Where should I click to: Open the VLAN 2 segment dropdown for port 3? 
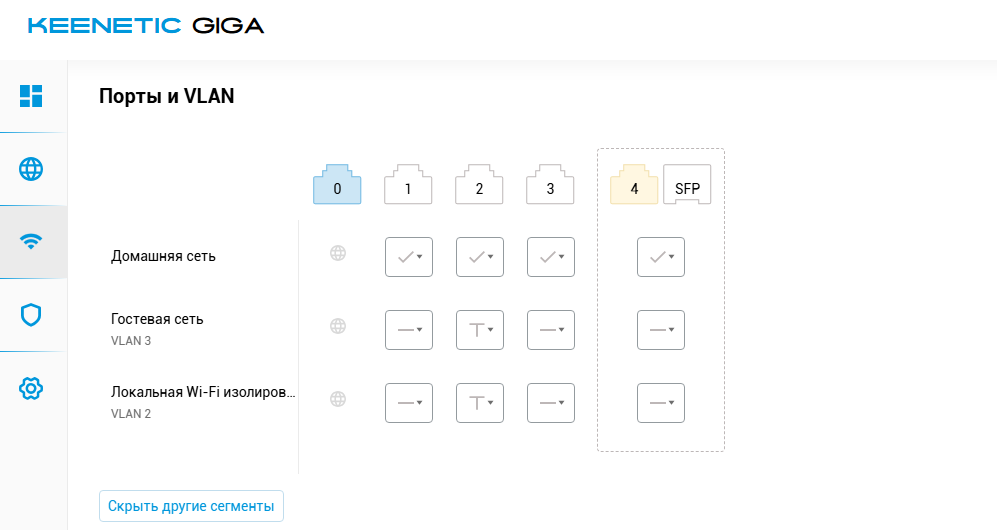pyautogui.click(x=550, y=402)
